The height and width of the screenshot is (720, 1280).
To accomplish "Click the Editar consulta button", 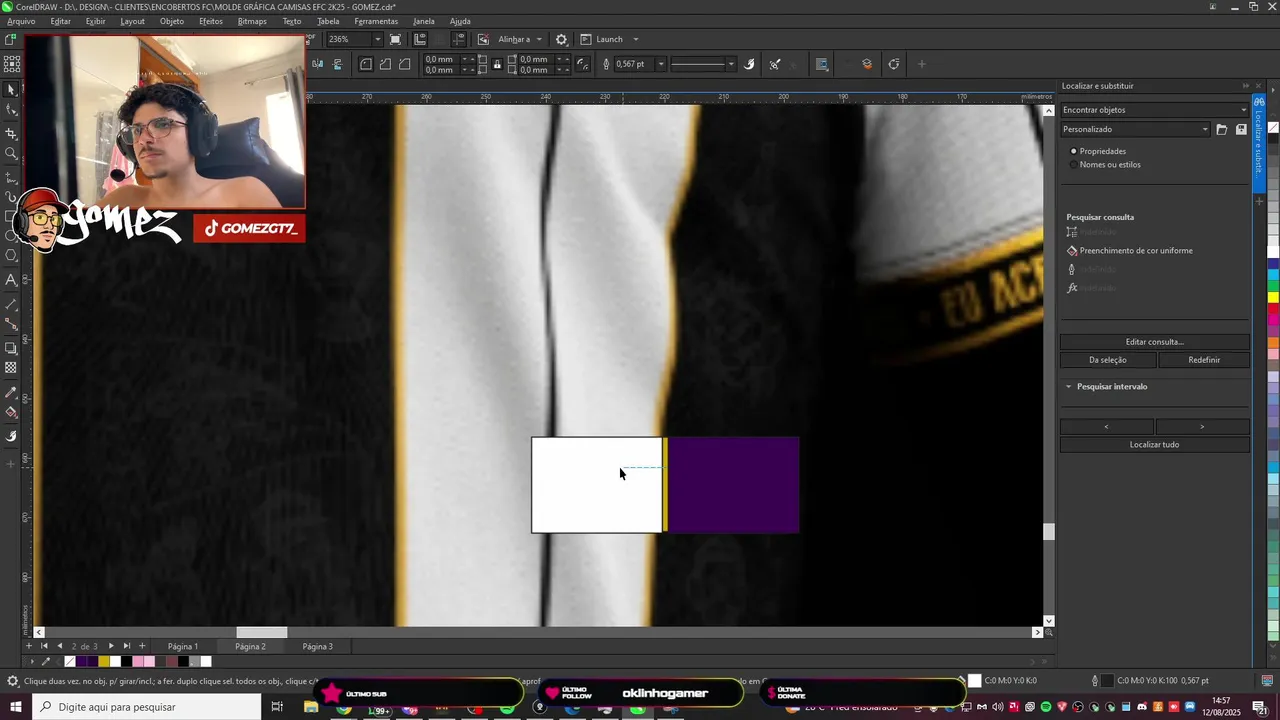I will (x=1154, y=342).
